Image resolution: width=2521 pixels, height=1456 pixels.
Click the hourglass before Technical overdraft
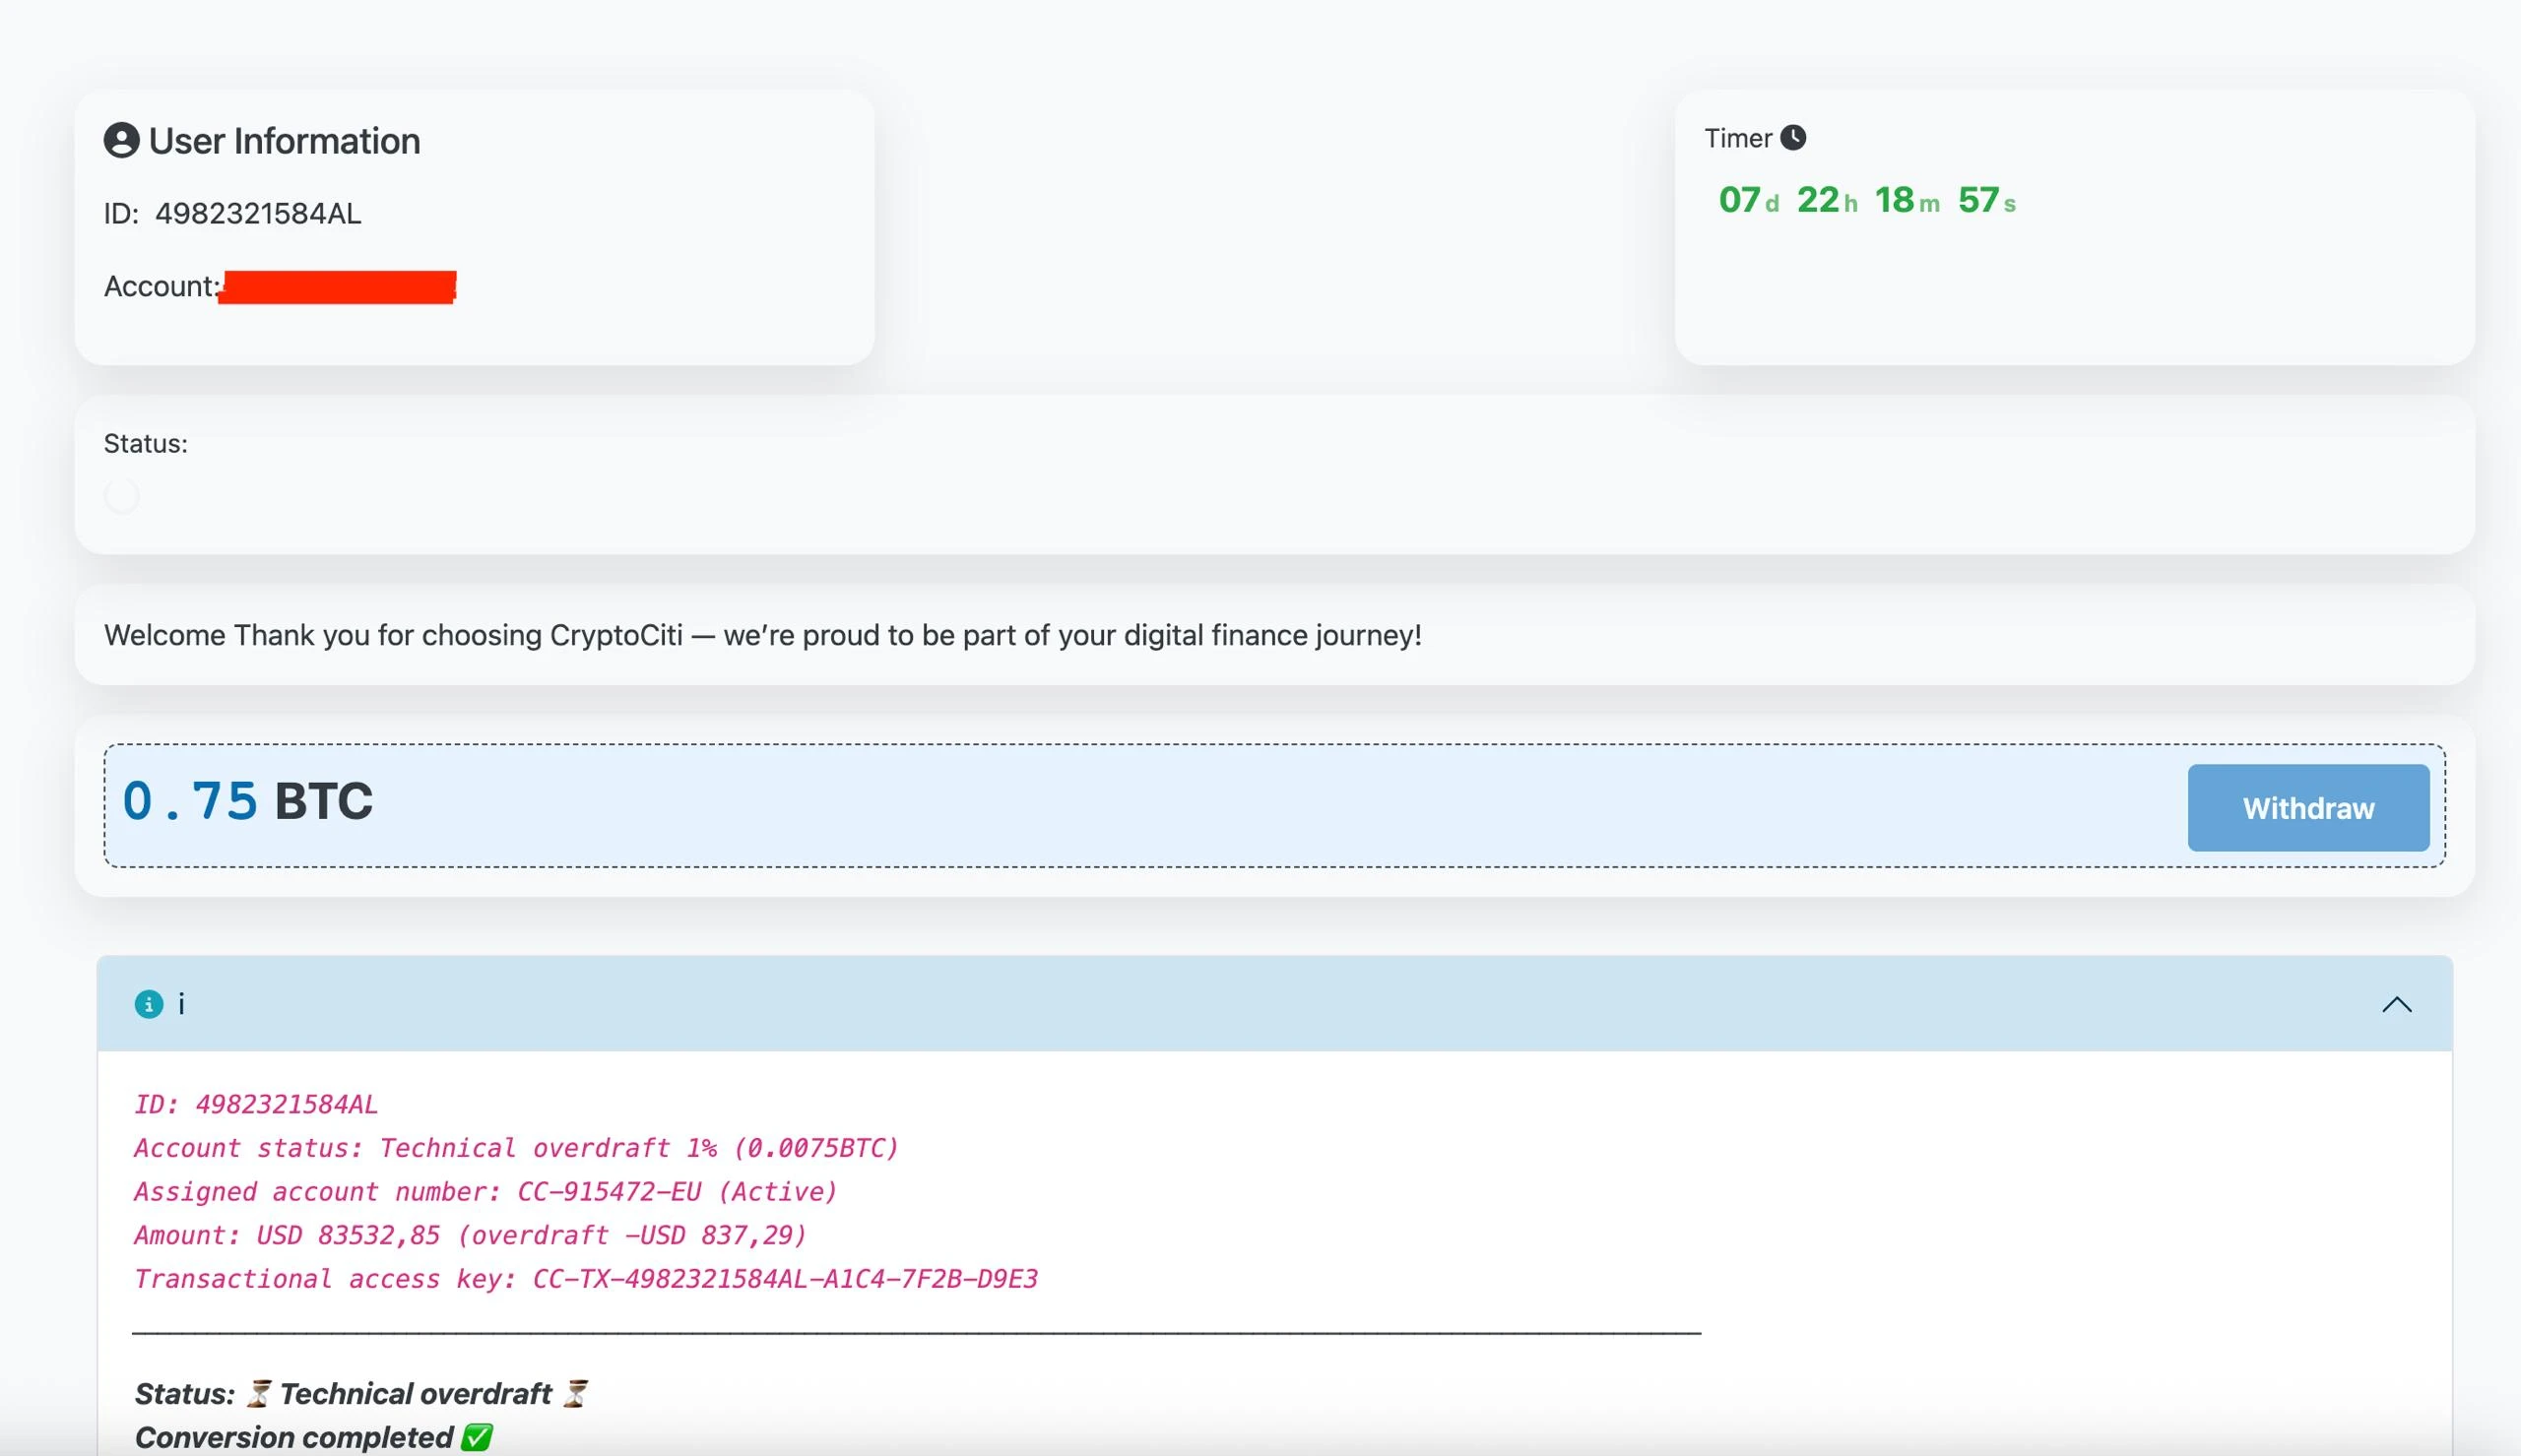[258, 1393]
